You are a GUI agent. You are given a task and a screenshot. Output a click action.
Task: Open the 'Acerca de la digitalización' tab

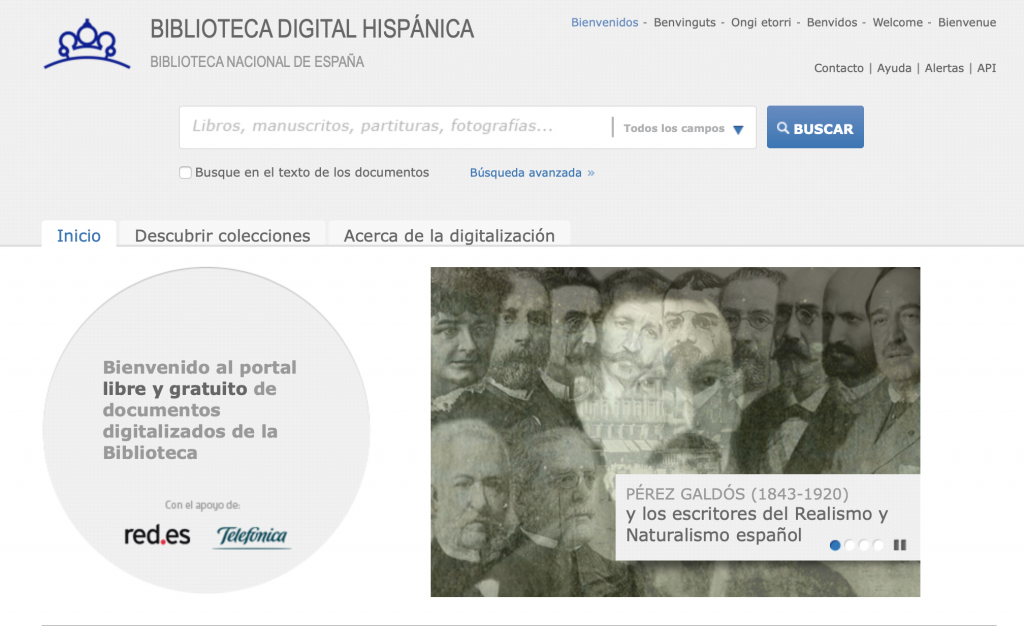tap(449, 235)
